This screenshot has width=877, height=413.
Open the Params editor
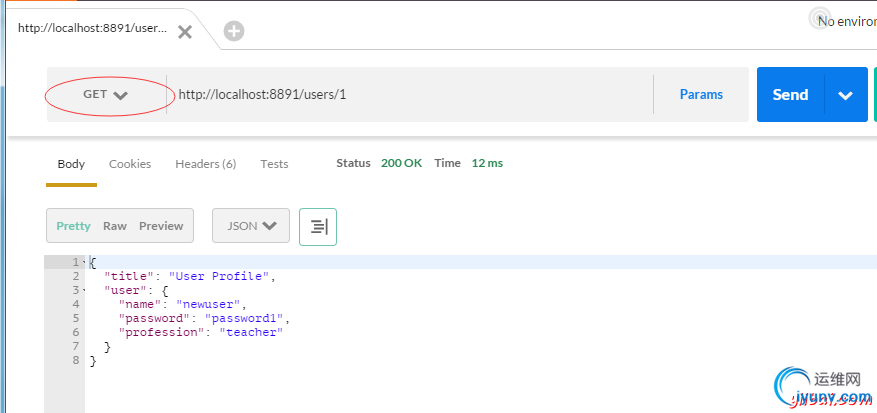[701, 95]
